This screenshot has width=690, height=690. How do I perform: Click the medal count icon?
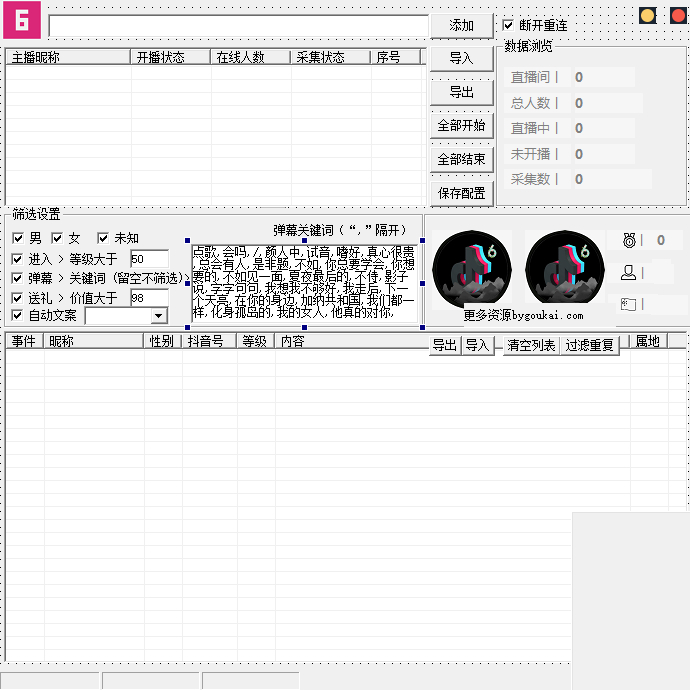629,240
